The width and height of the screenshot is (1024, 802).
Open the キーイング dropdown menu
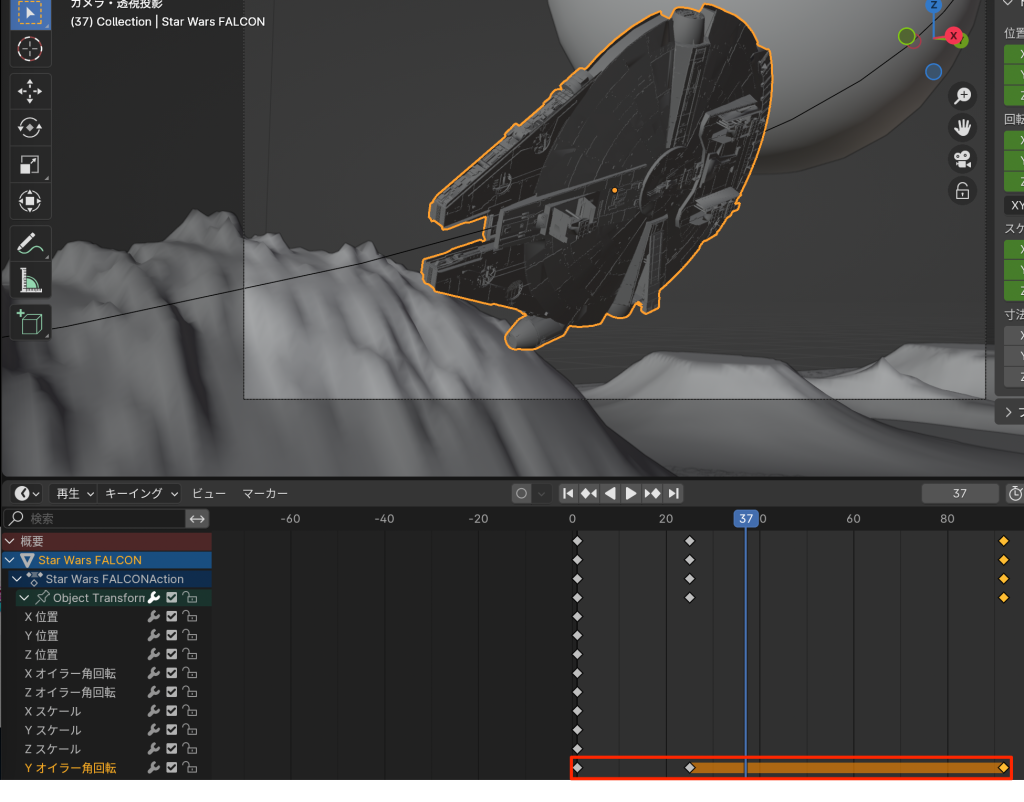[141, 493]
